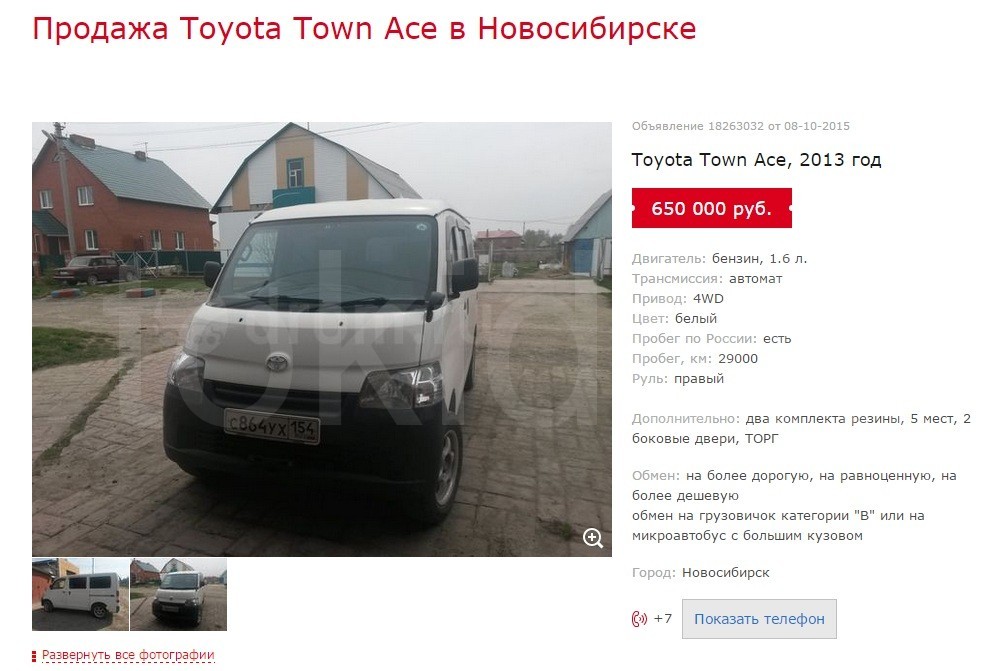
Task: Click the red phone handset icon
Action: coord(639,619)
